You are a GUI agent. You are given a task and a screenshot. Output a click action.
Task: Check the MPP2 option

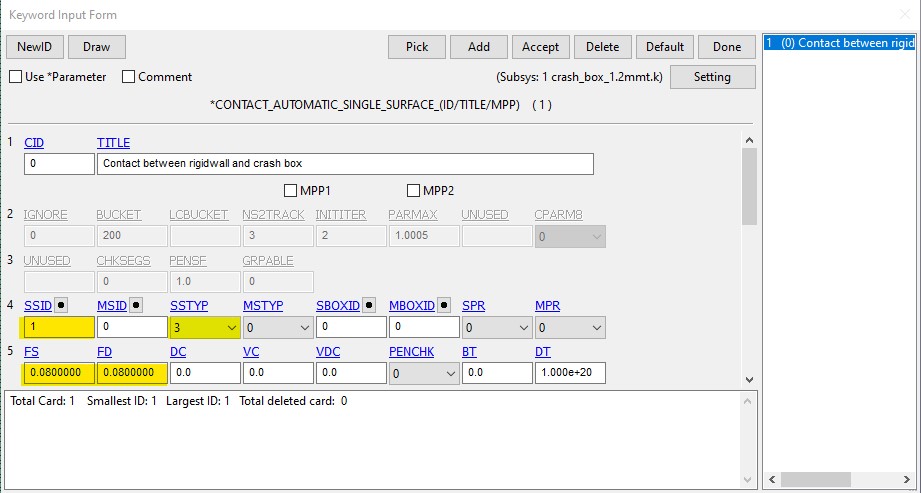(414, 190)
